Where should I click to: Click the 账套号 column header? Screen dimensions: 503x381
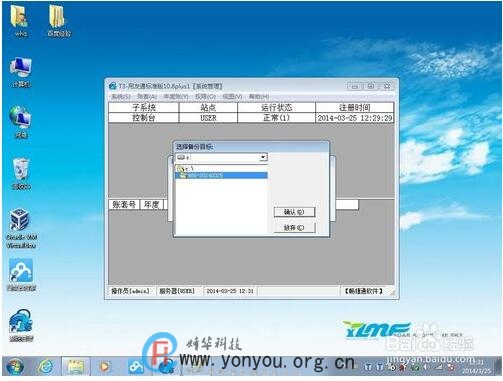(124, 204)
